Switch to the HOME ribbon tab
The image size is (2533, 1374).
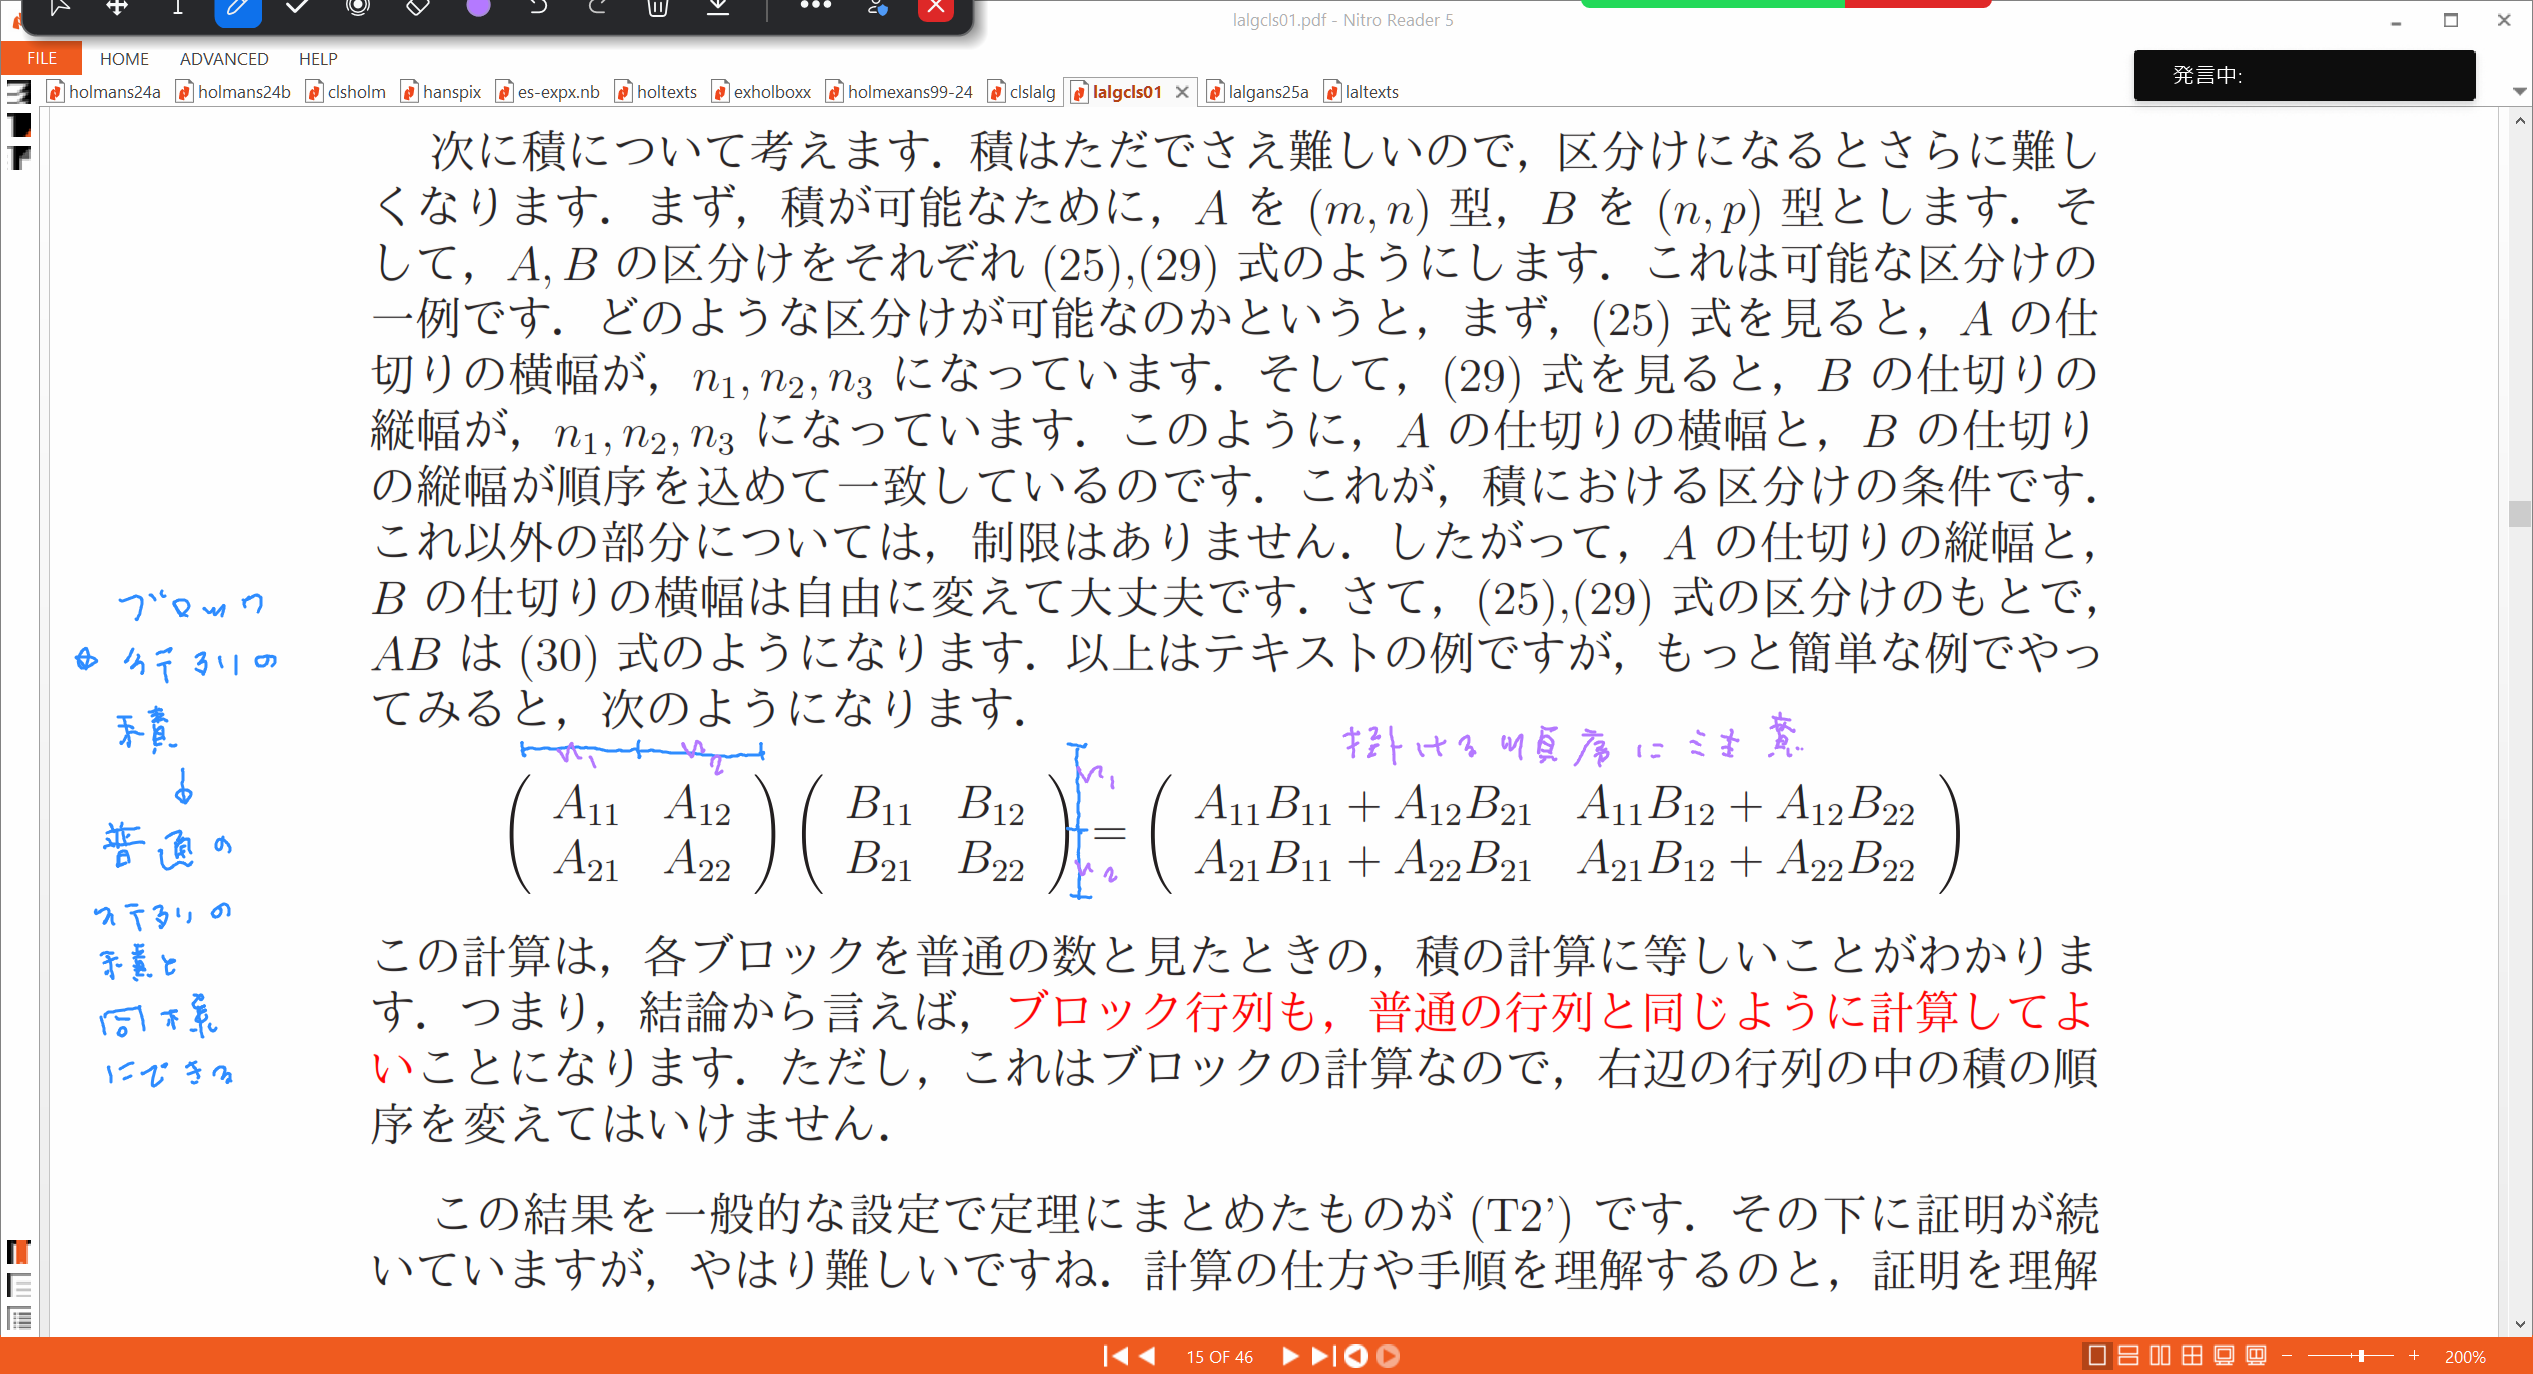point(124,59)
